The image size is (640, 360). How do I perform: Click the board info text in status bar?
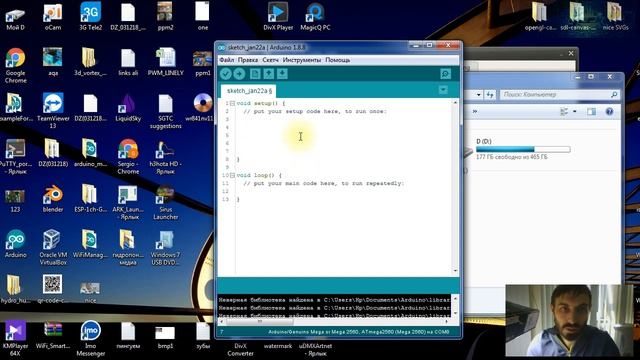point(358,332)
